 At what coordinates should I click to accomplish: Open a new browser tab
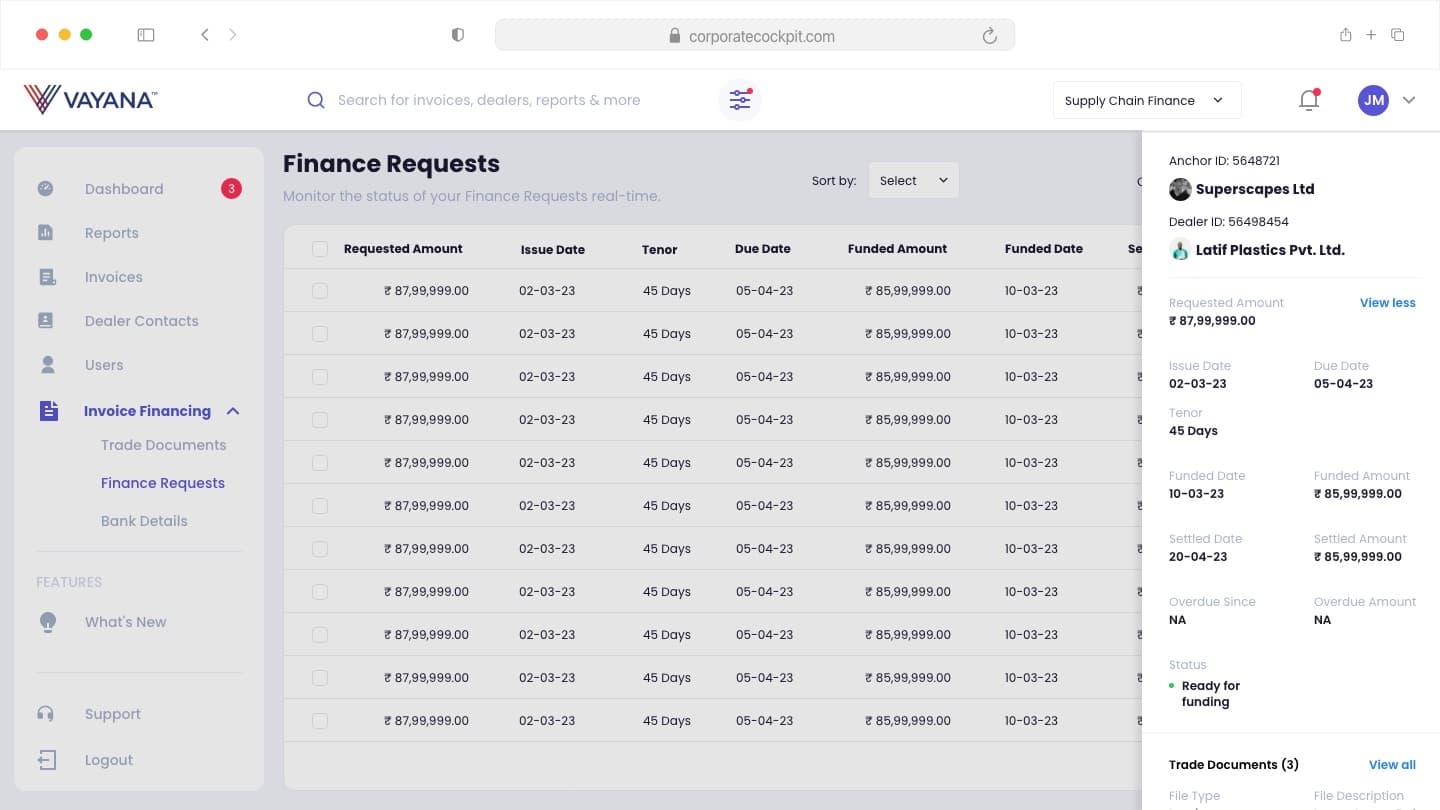coord(1371,35)
